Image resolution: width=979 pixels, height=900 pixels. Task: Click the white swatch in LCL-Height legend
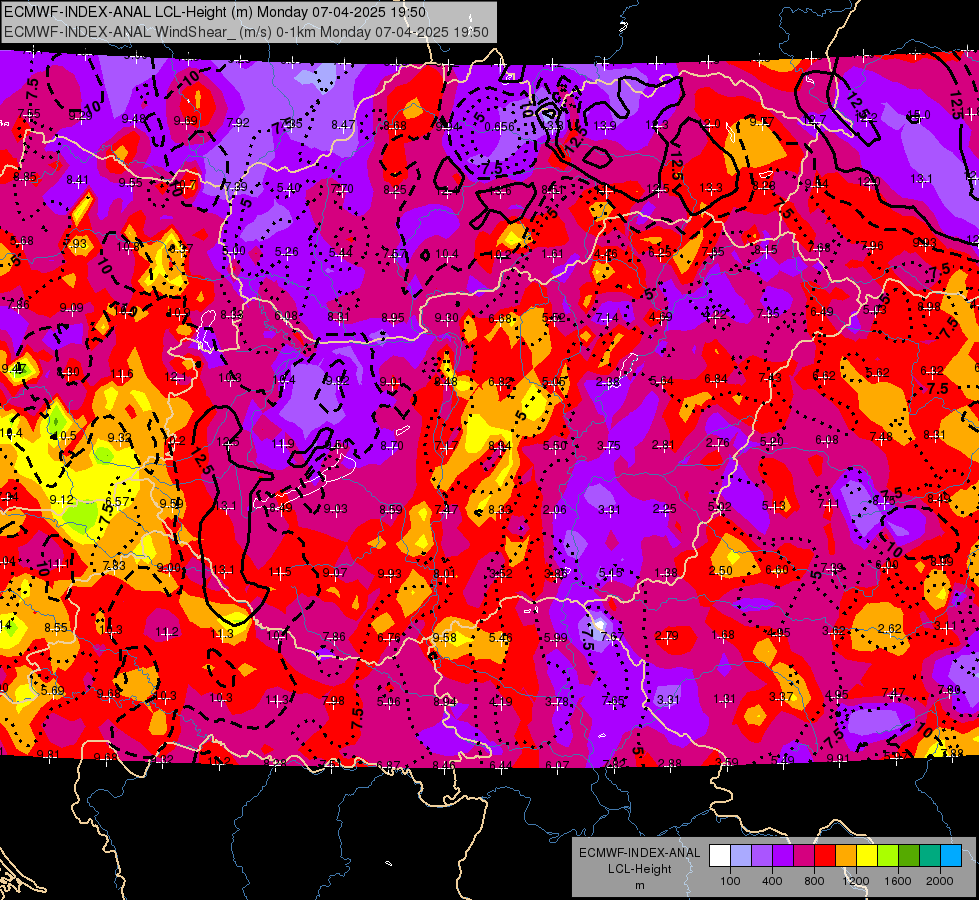coord(719,856)
